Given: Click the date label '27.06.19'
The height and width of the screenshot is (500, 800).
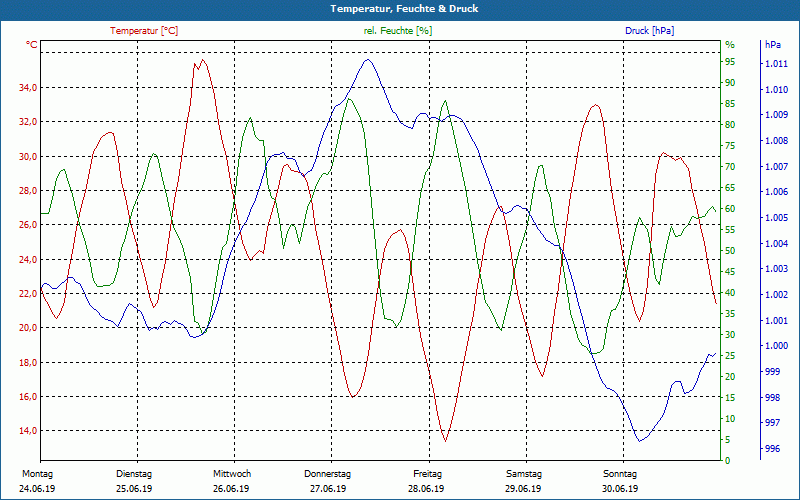Looking at the screenshot, I should click(328, 489).
